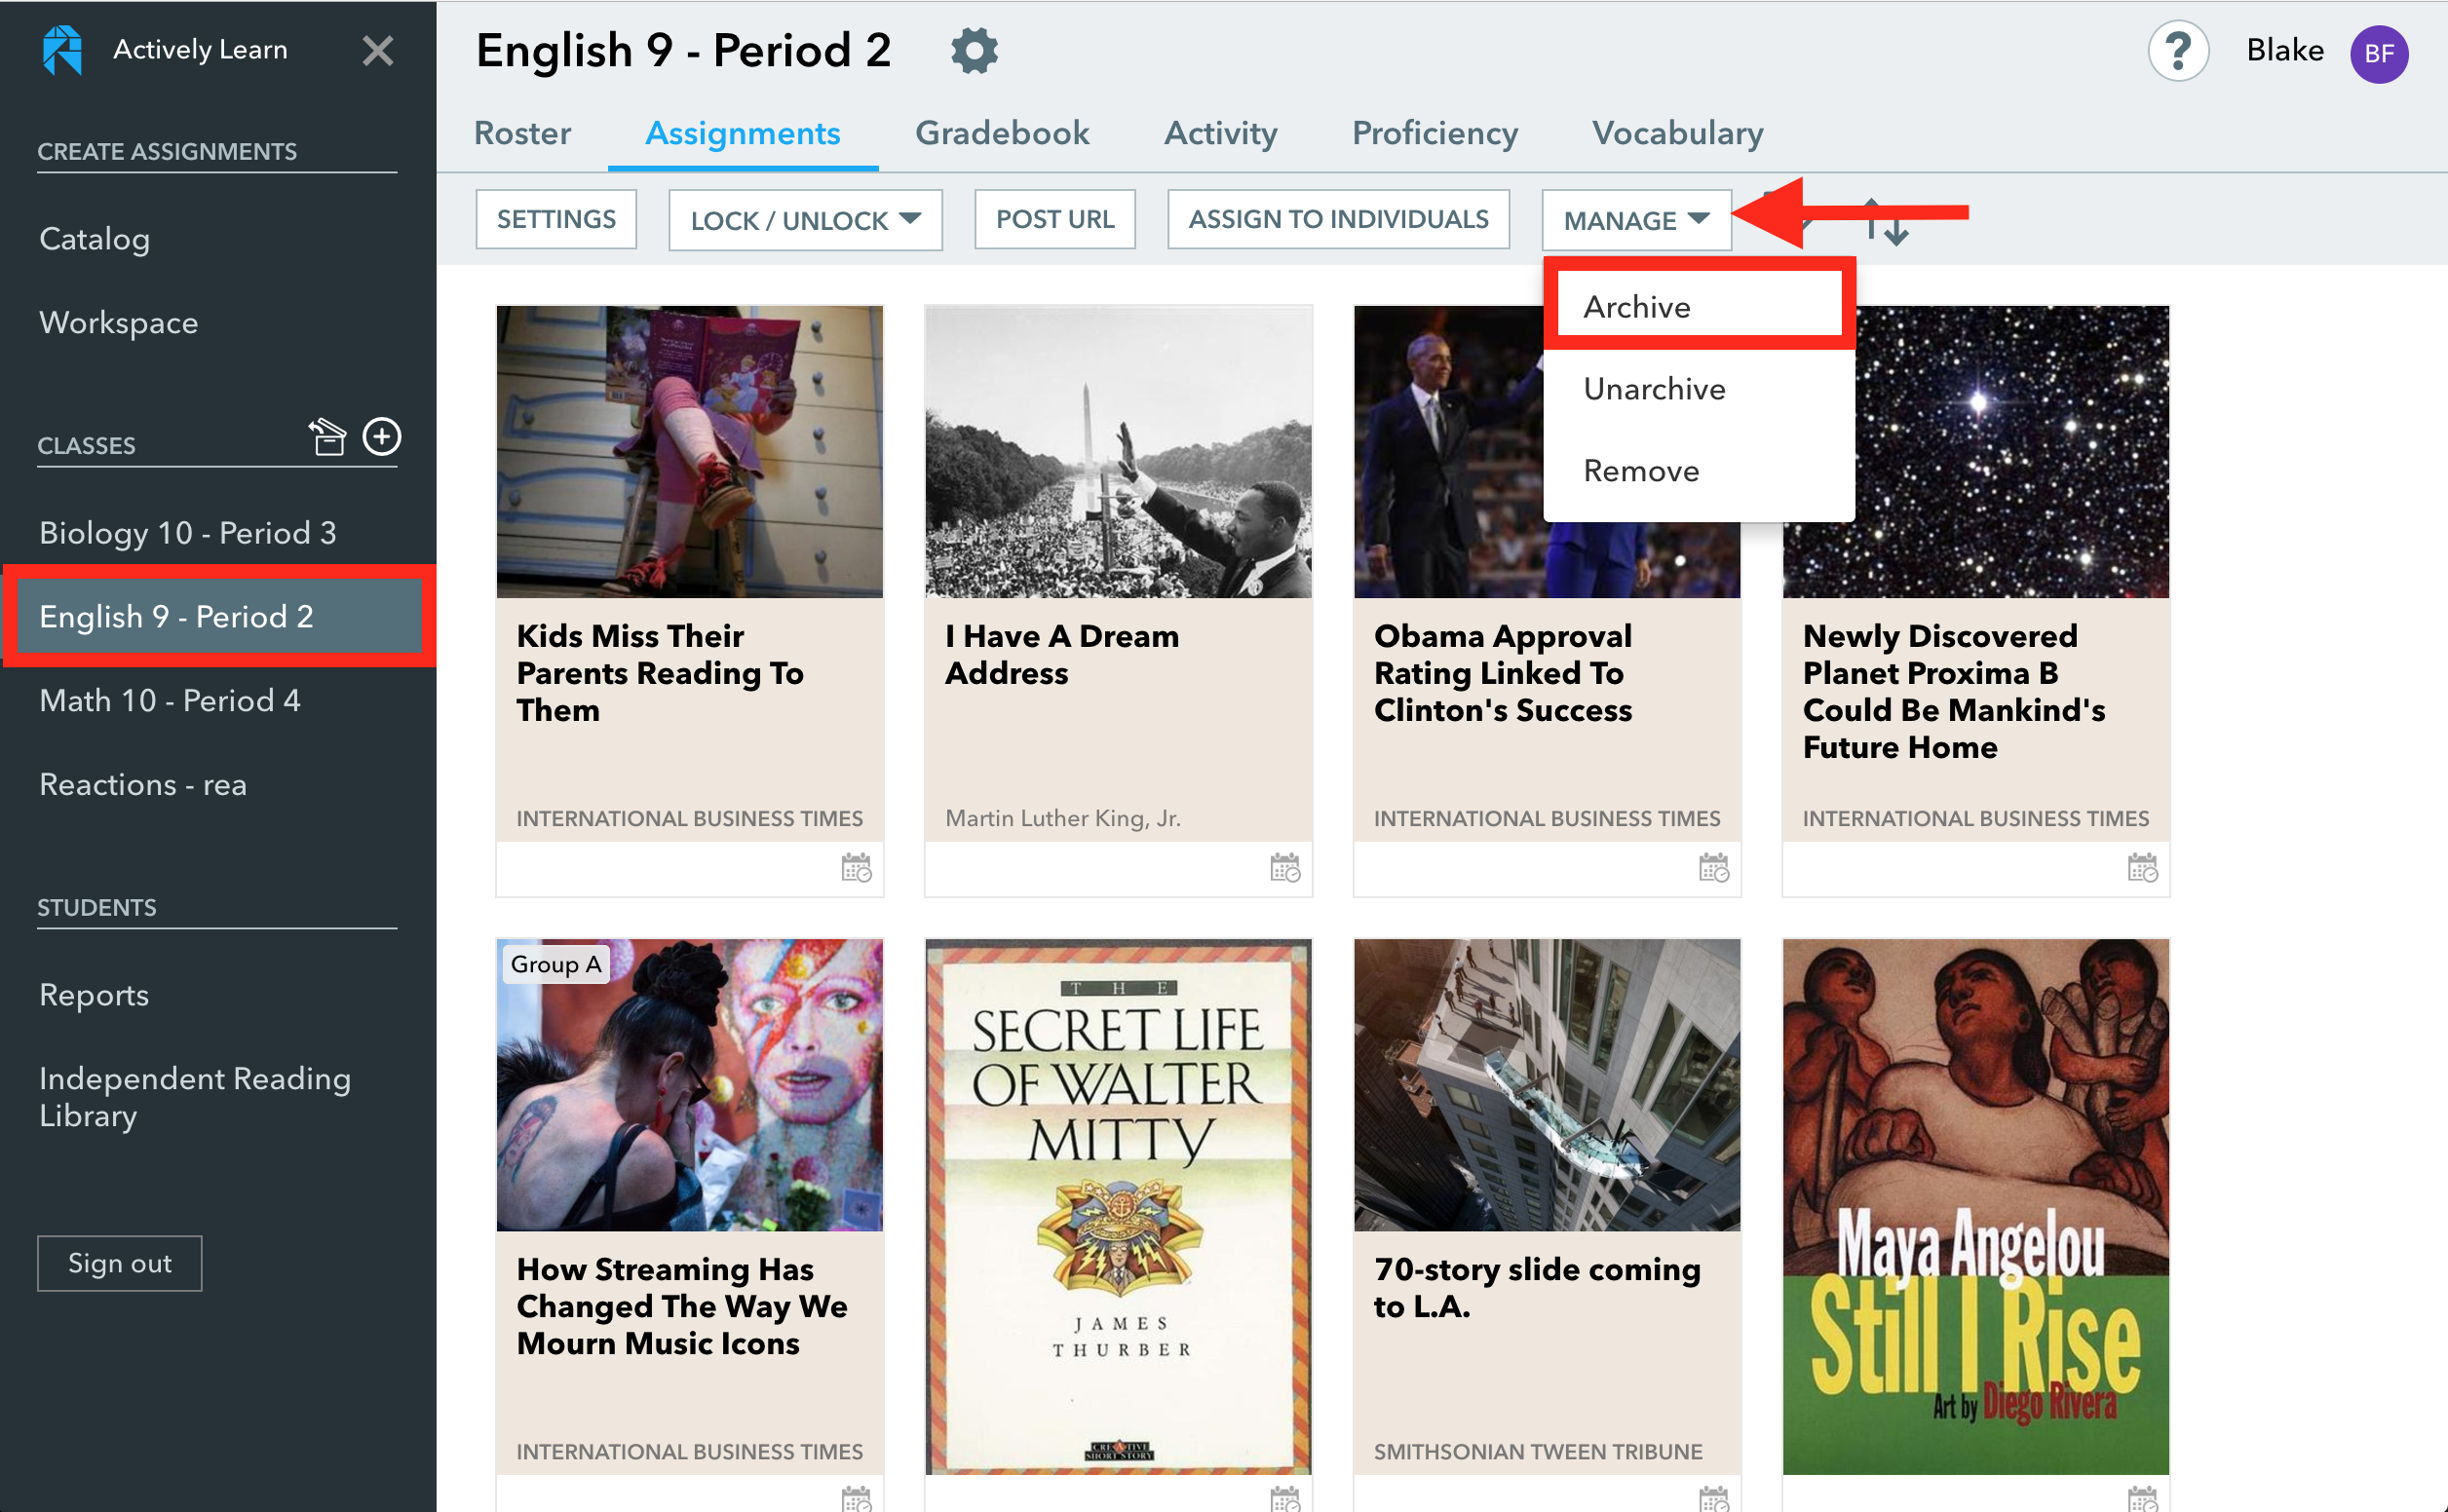
Task: Open calendar icon on Obama Approval Rating card
Action: tap(1714, 867)
